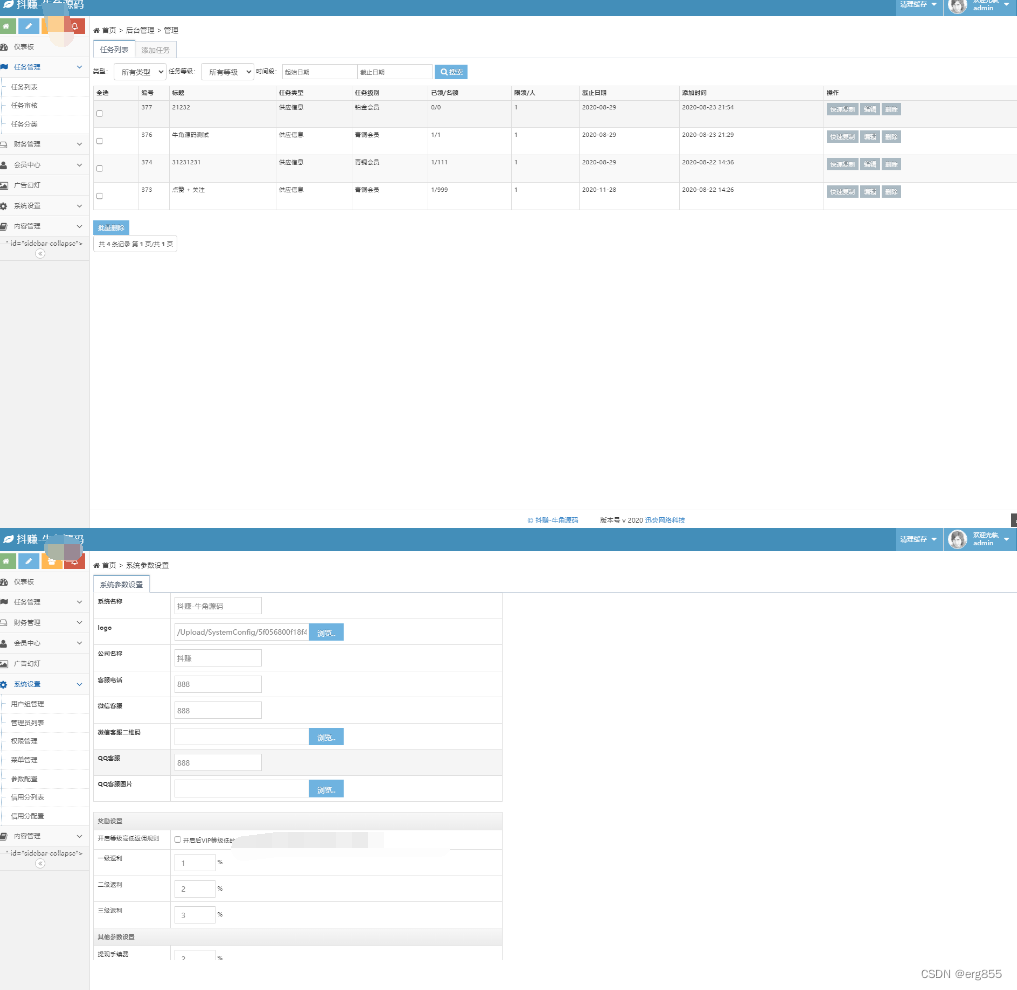Switch to the 添加任务 tab

156,49
